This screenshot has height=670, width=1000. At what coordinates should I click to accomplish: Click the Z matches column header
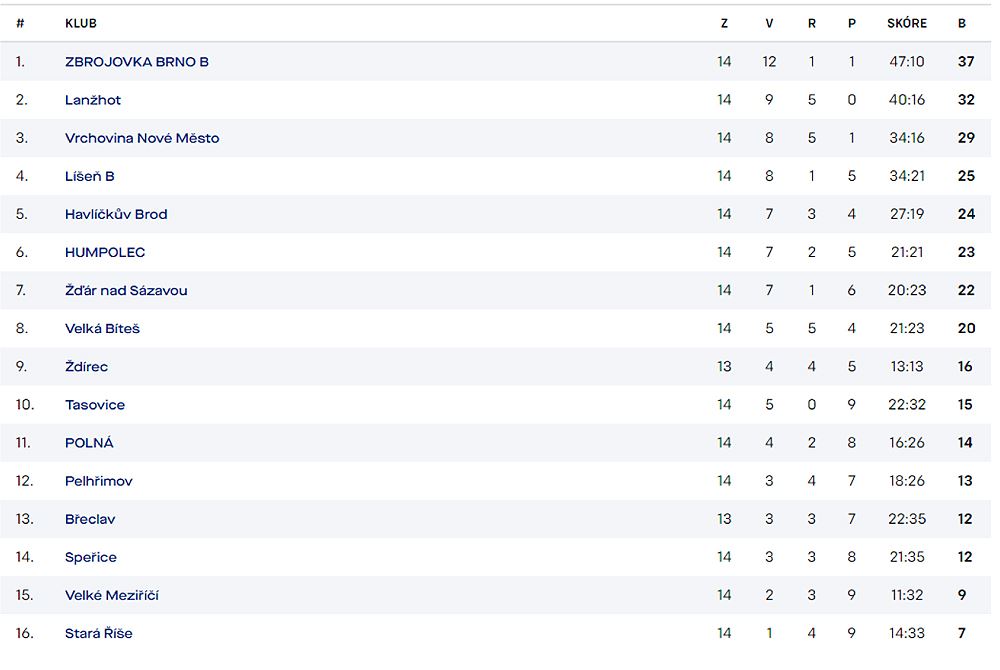tap(724, 24)
